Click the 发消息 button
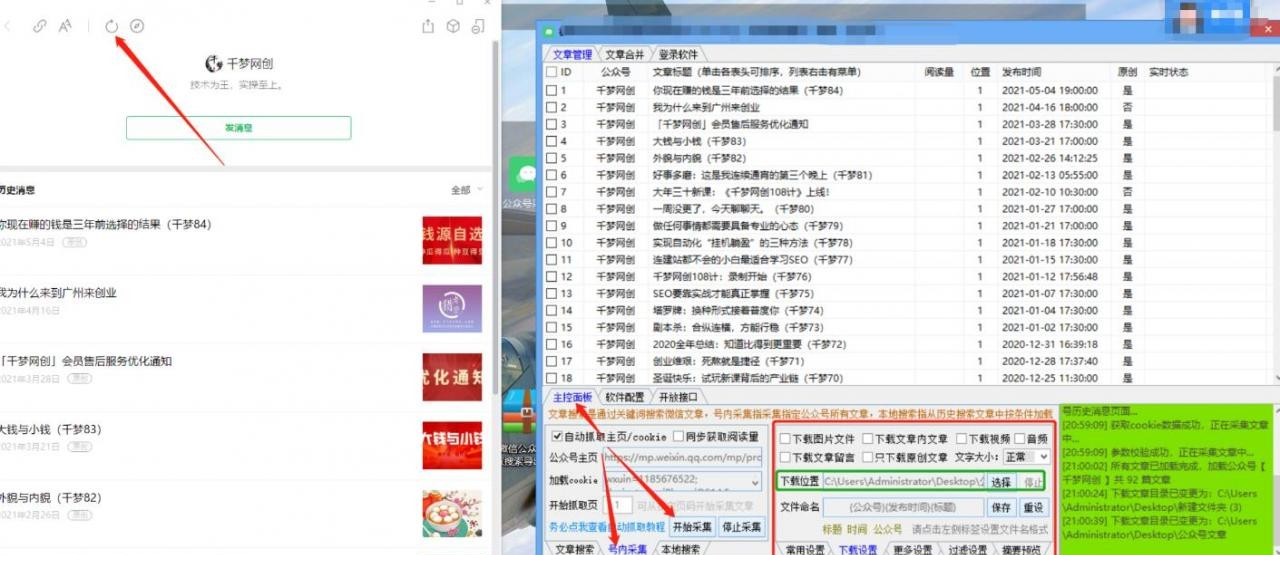Screen dimensions: 1280x578 point(238,128)
